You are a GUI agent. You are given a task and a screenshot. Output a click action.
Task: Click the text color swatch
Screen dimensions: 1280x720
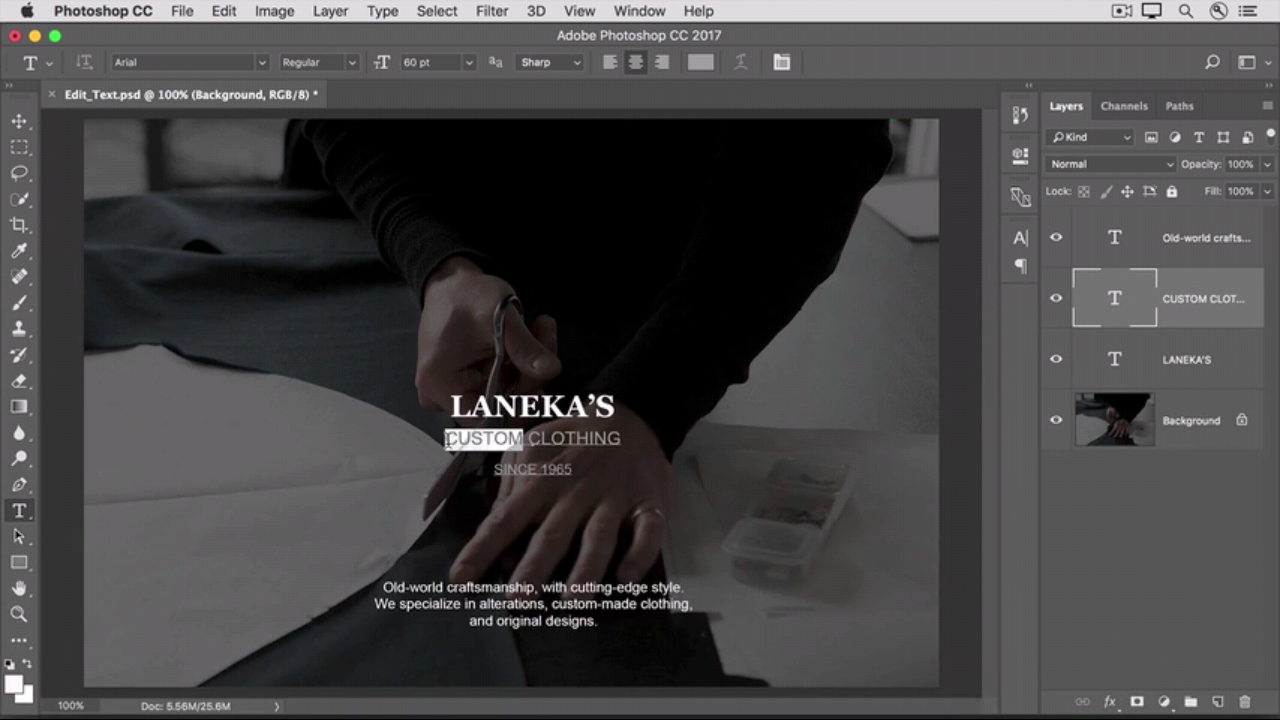coord(701,62)
